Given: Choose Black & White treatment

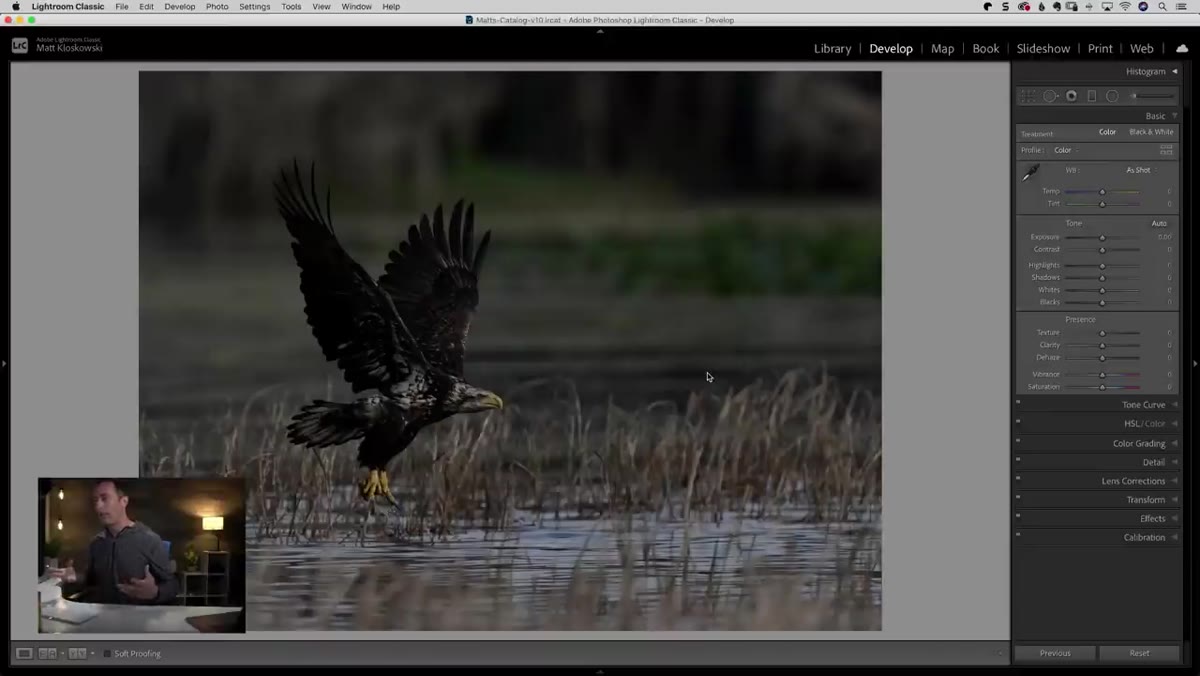Looking at the screenshot, I should 1151,132.
